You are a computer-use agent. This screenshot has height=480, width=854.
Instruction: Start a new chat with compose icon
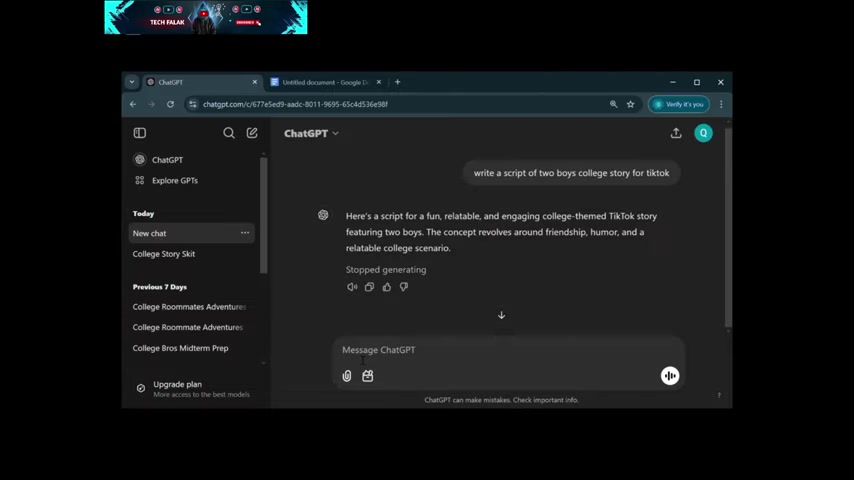(x=252, y=133)
